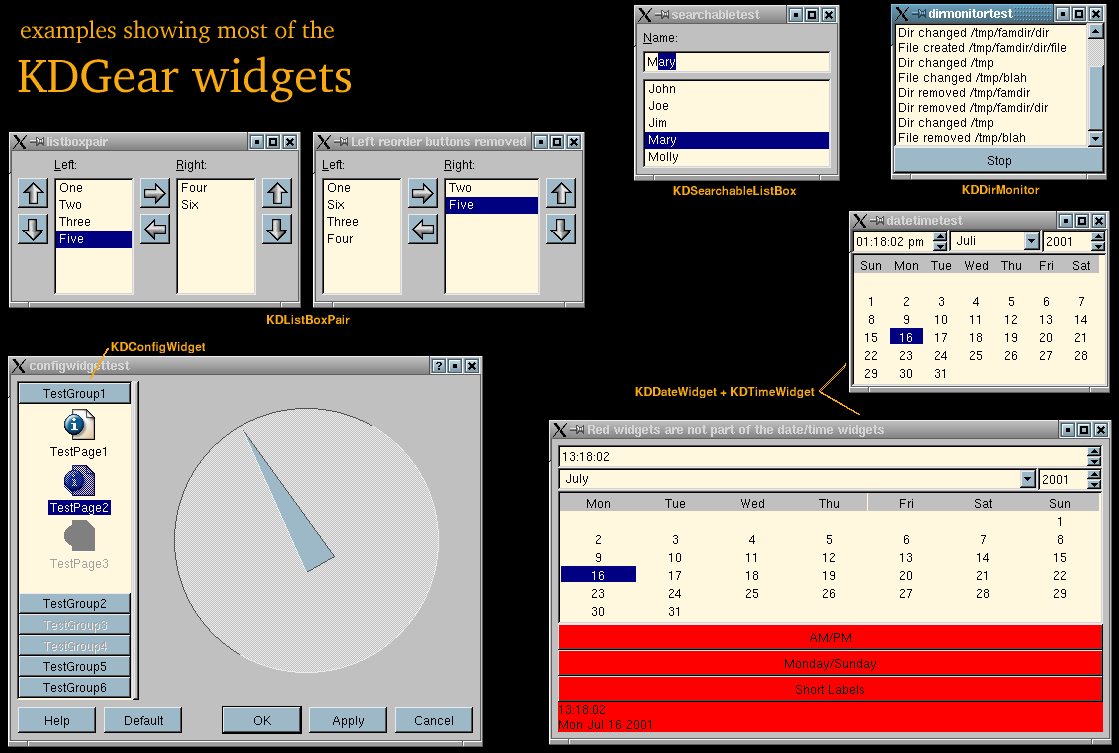Select day 16 highlighted in datetimetest calendar
This screenshot has width=1119, height=753.
[906, 338]
